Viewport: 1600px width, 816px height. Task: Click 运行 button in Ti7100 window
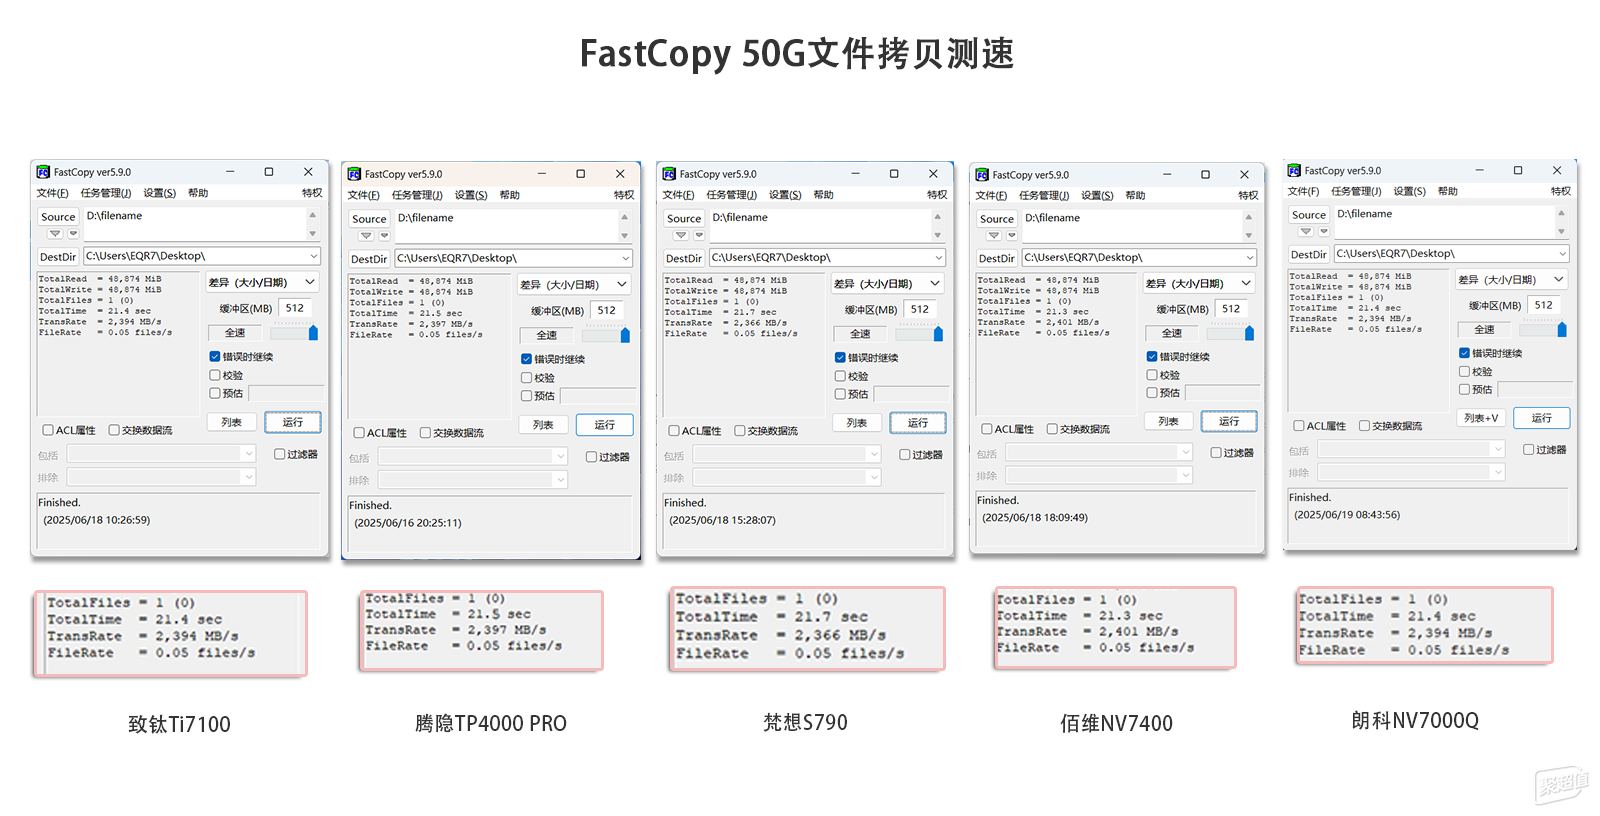click(293, 422)
